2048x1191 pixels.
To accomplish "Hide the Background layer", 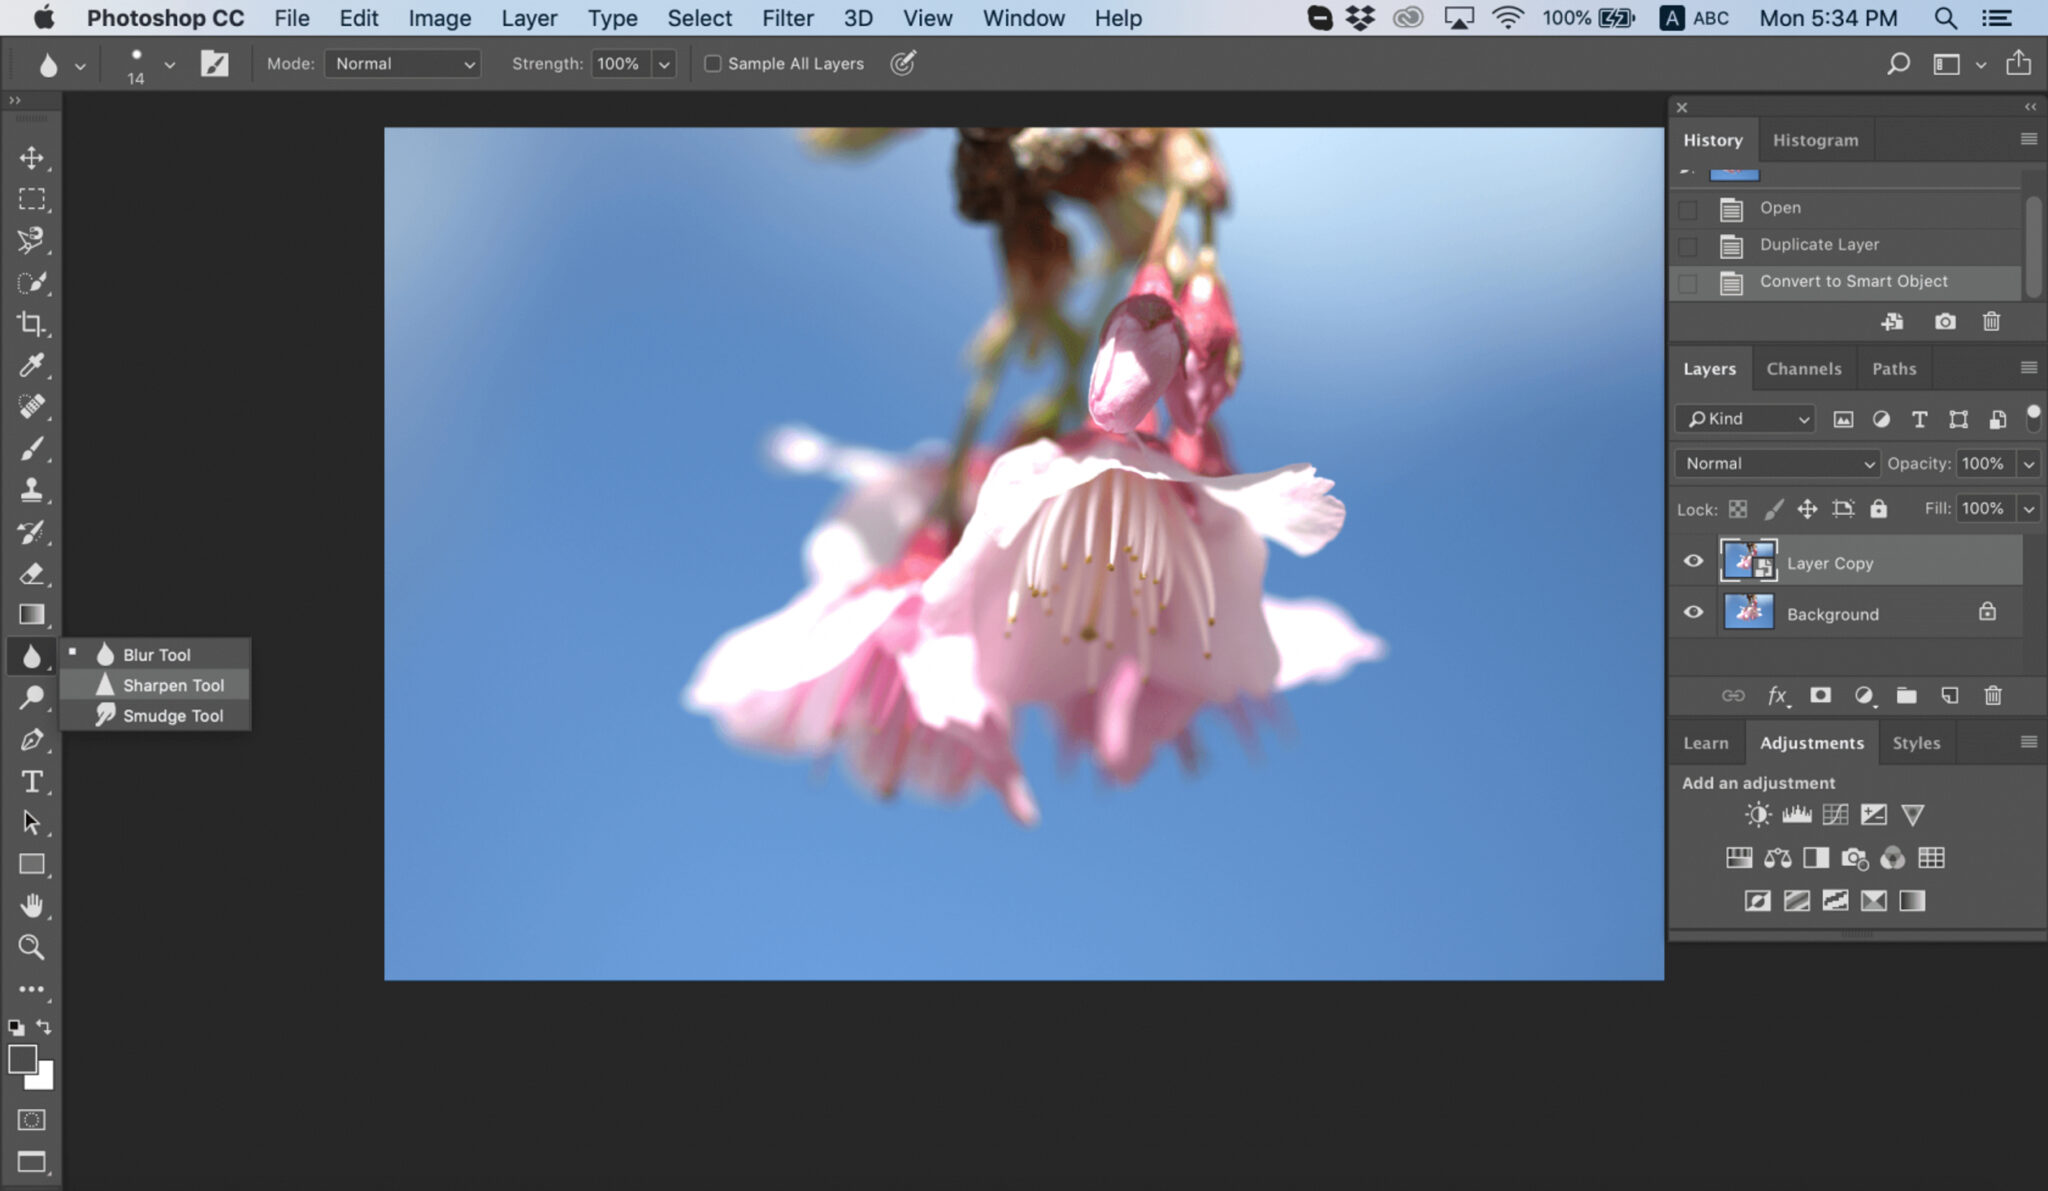I will point(1692,612).
